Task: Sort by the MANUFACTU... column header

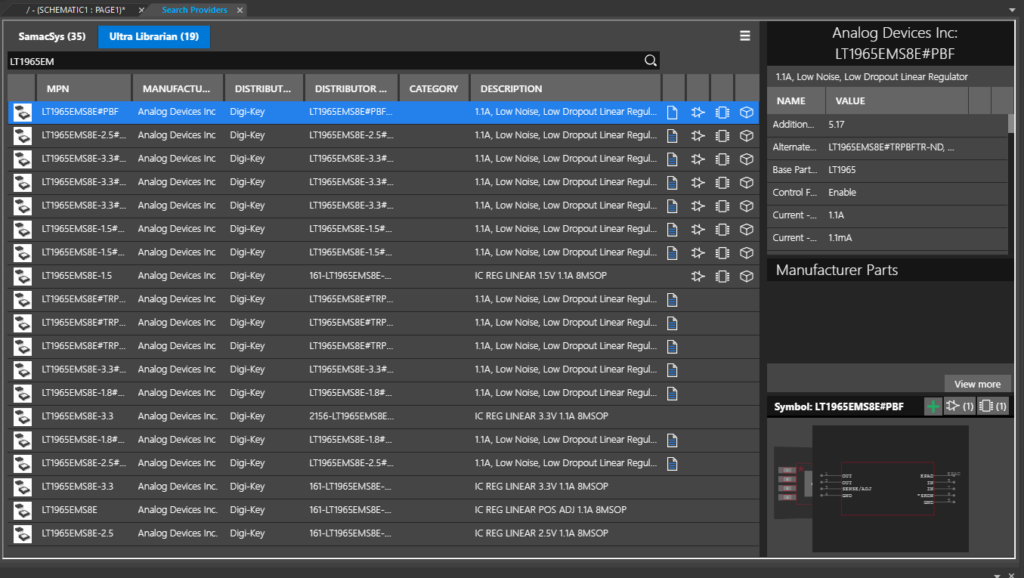Action: (x=178, y=88)
